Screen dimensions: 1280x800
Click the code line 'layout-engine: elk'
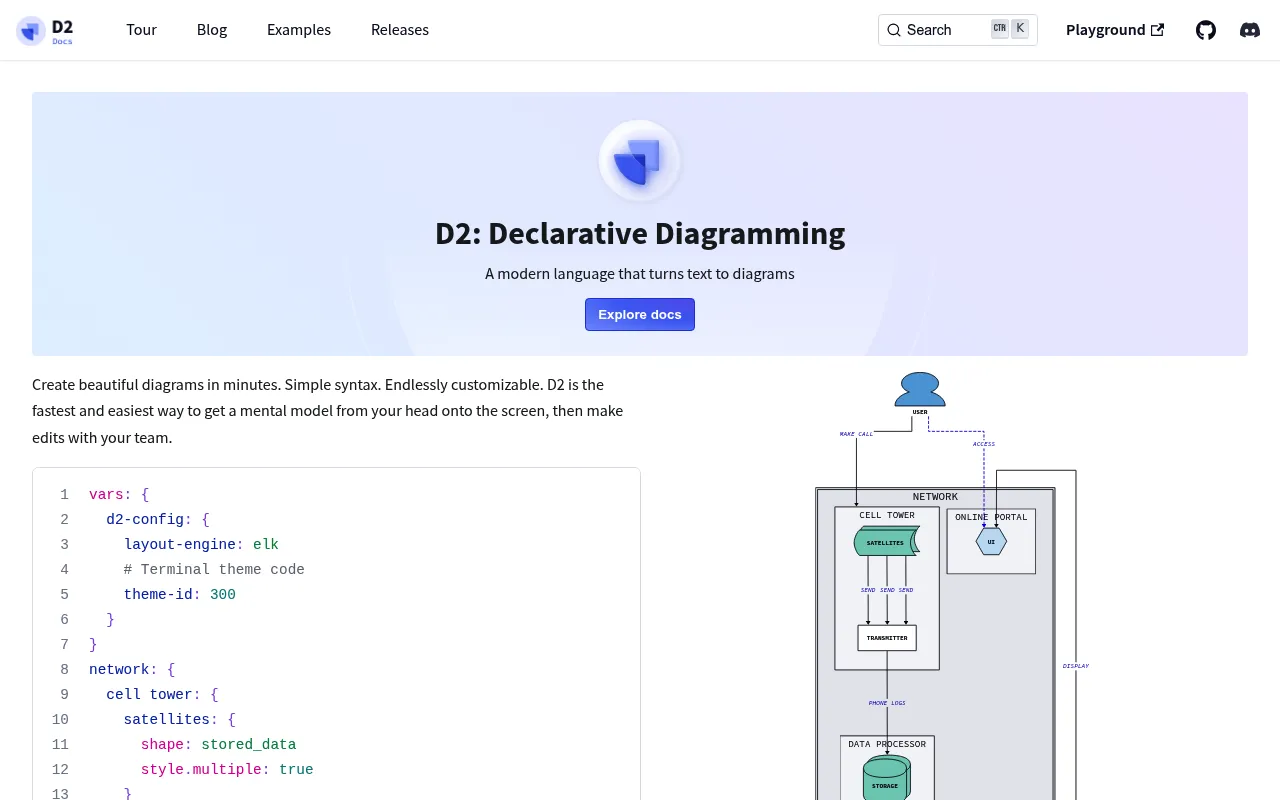point(201,544)
